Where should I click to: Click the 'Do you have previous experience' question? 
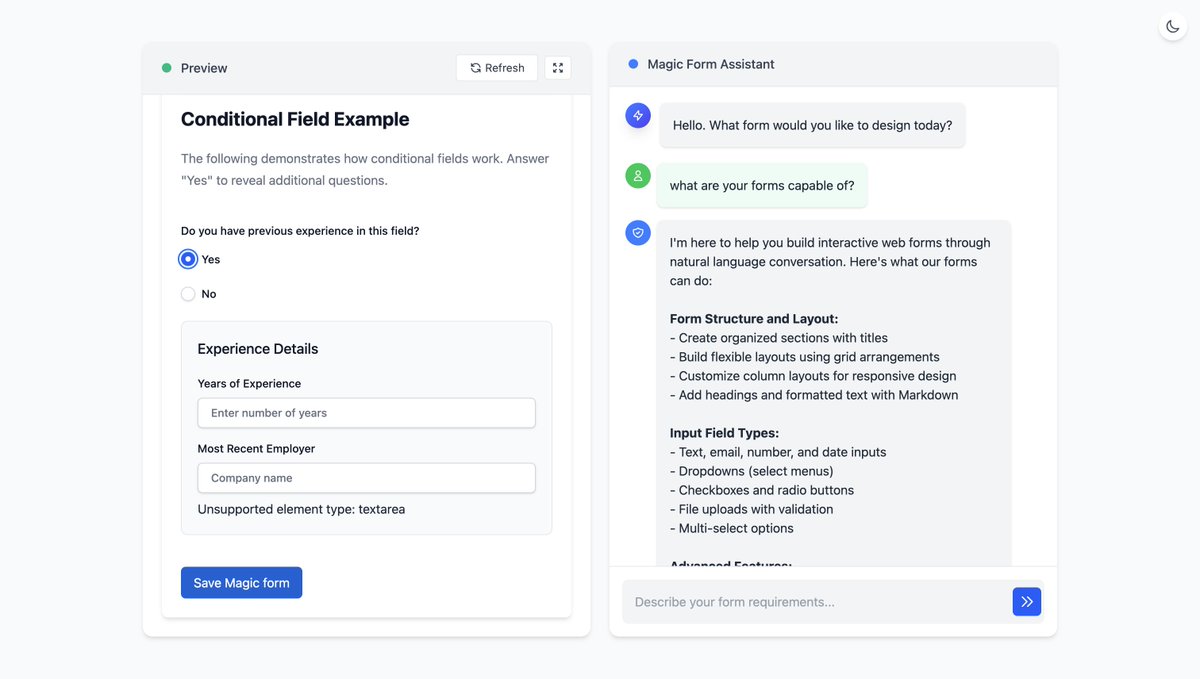[300, 231]
